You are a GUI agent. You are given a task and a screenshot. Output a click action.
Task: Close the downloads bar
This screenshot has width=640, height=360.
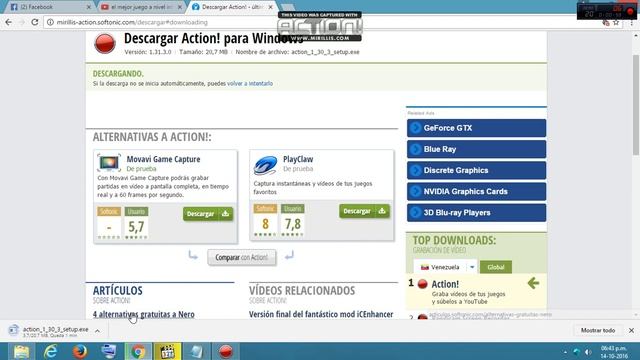tap(631, 330)
